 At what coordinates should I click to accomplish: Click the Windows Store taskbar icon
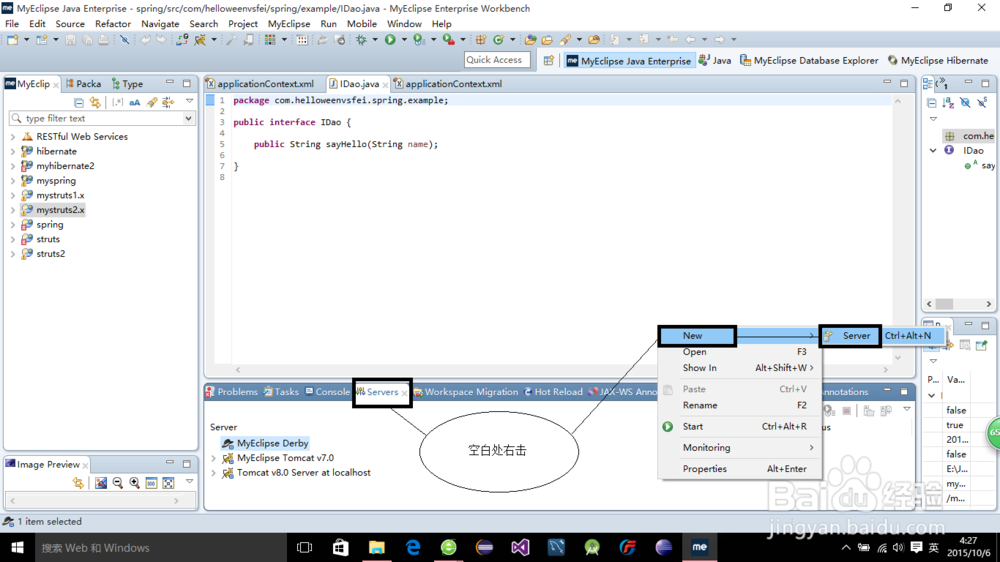341,547
